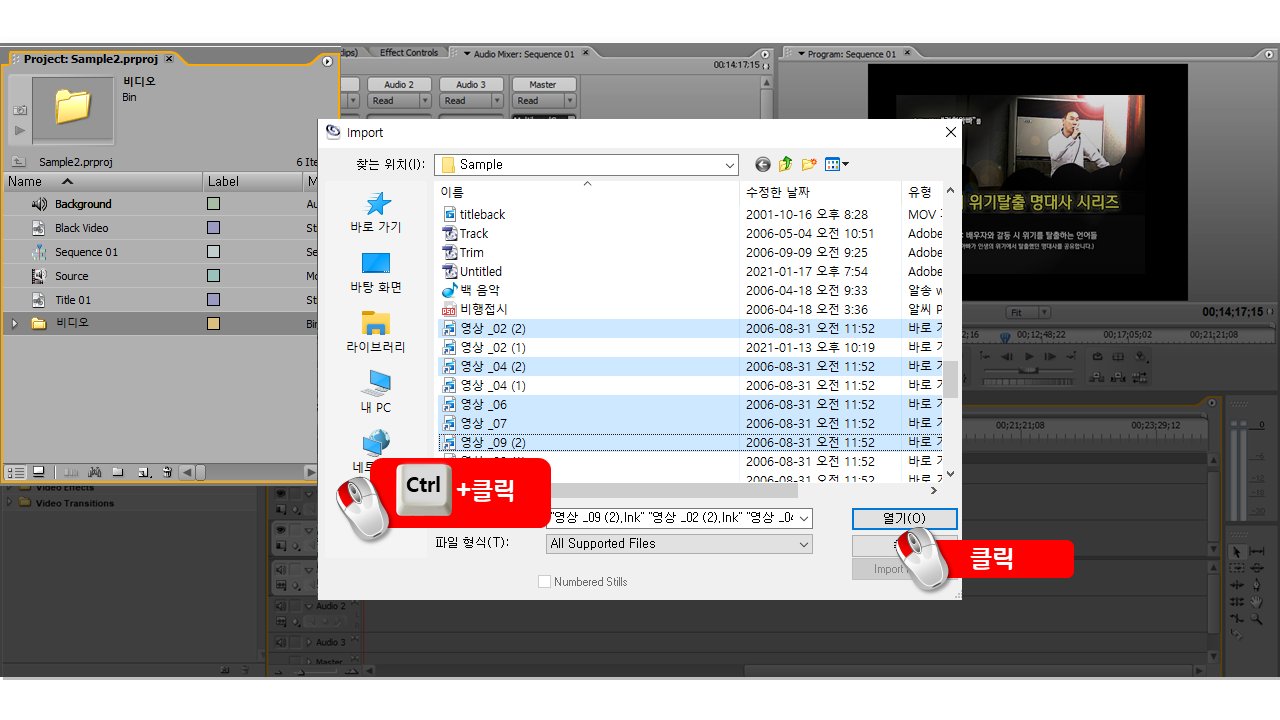Switch Project panel to icon view
This screenshot has height=720, width=1280.
point(39,472)
